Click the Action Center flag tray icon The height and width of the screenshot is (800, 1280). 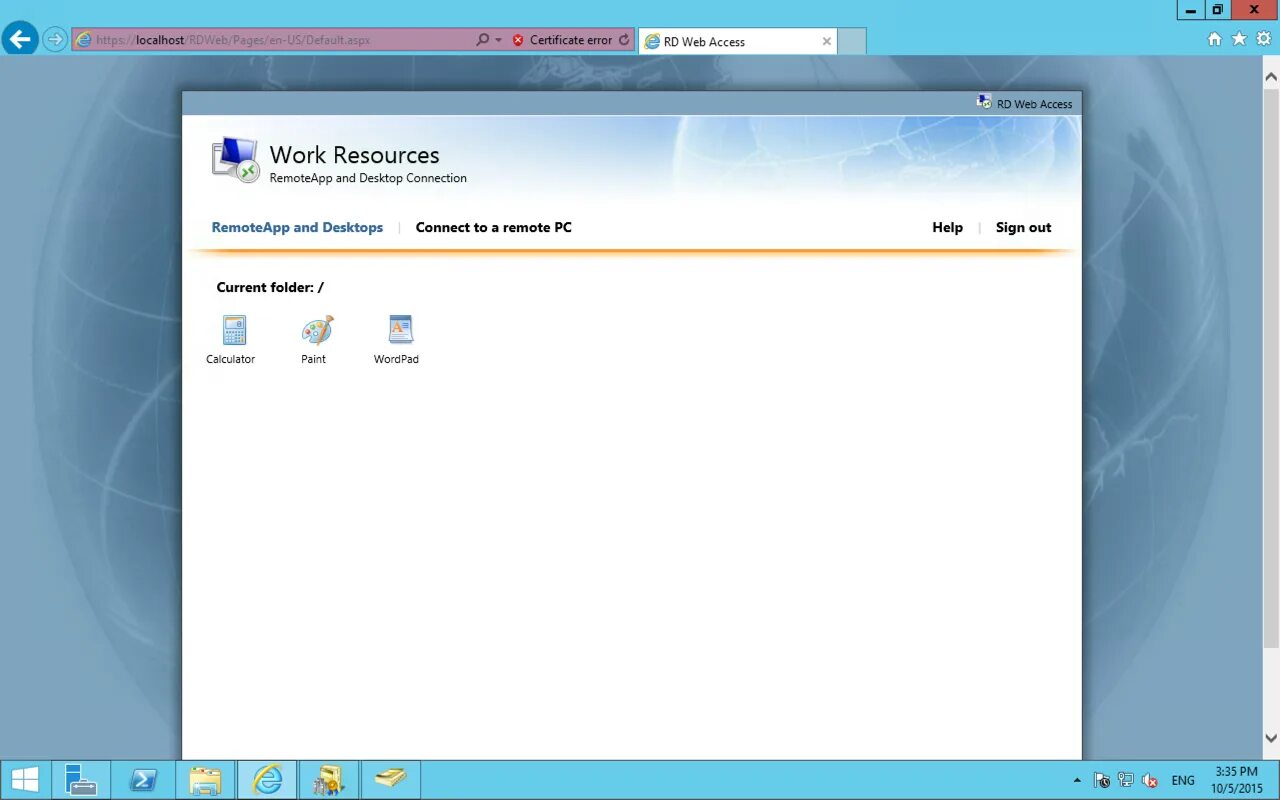pos(1102,780)
